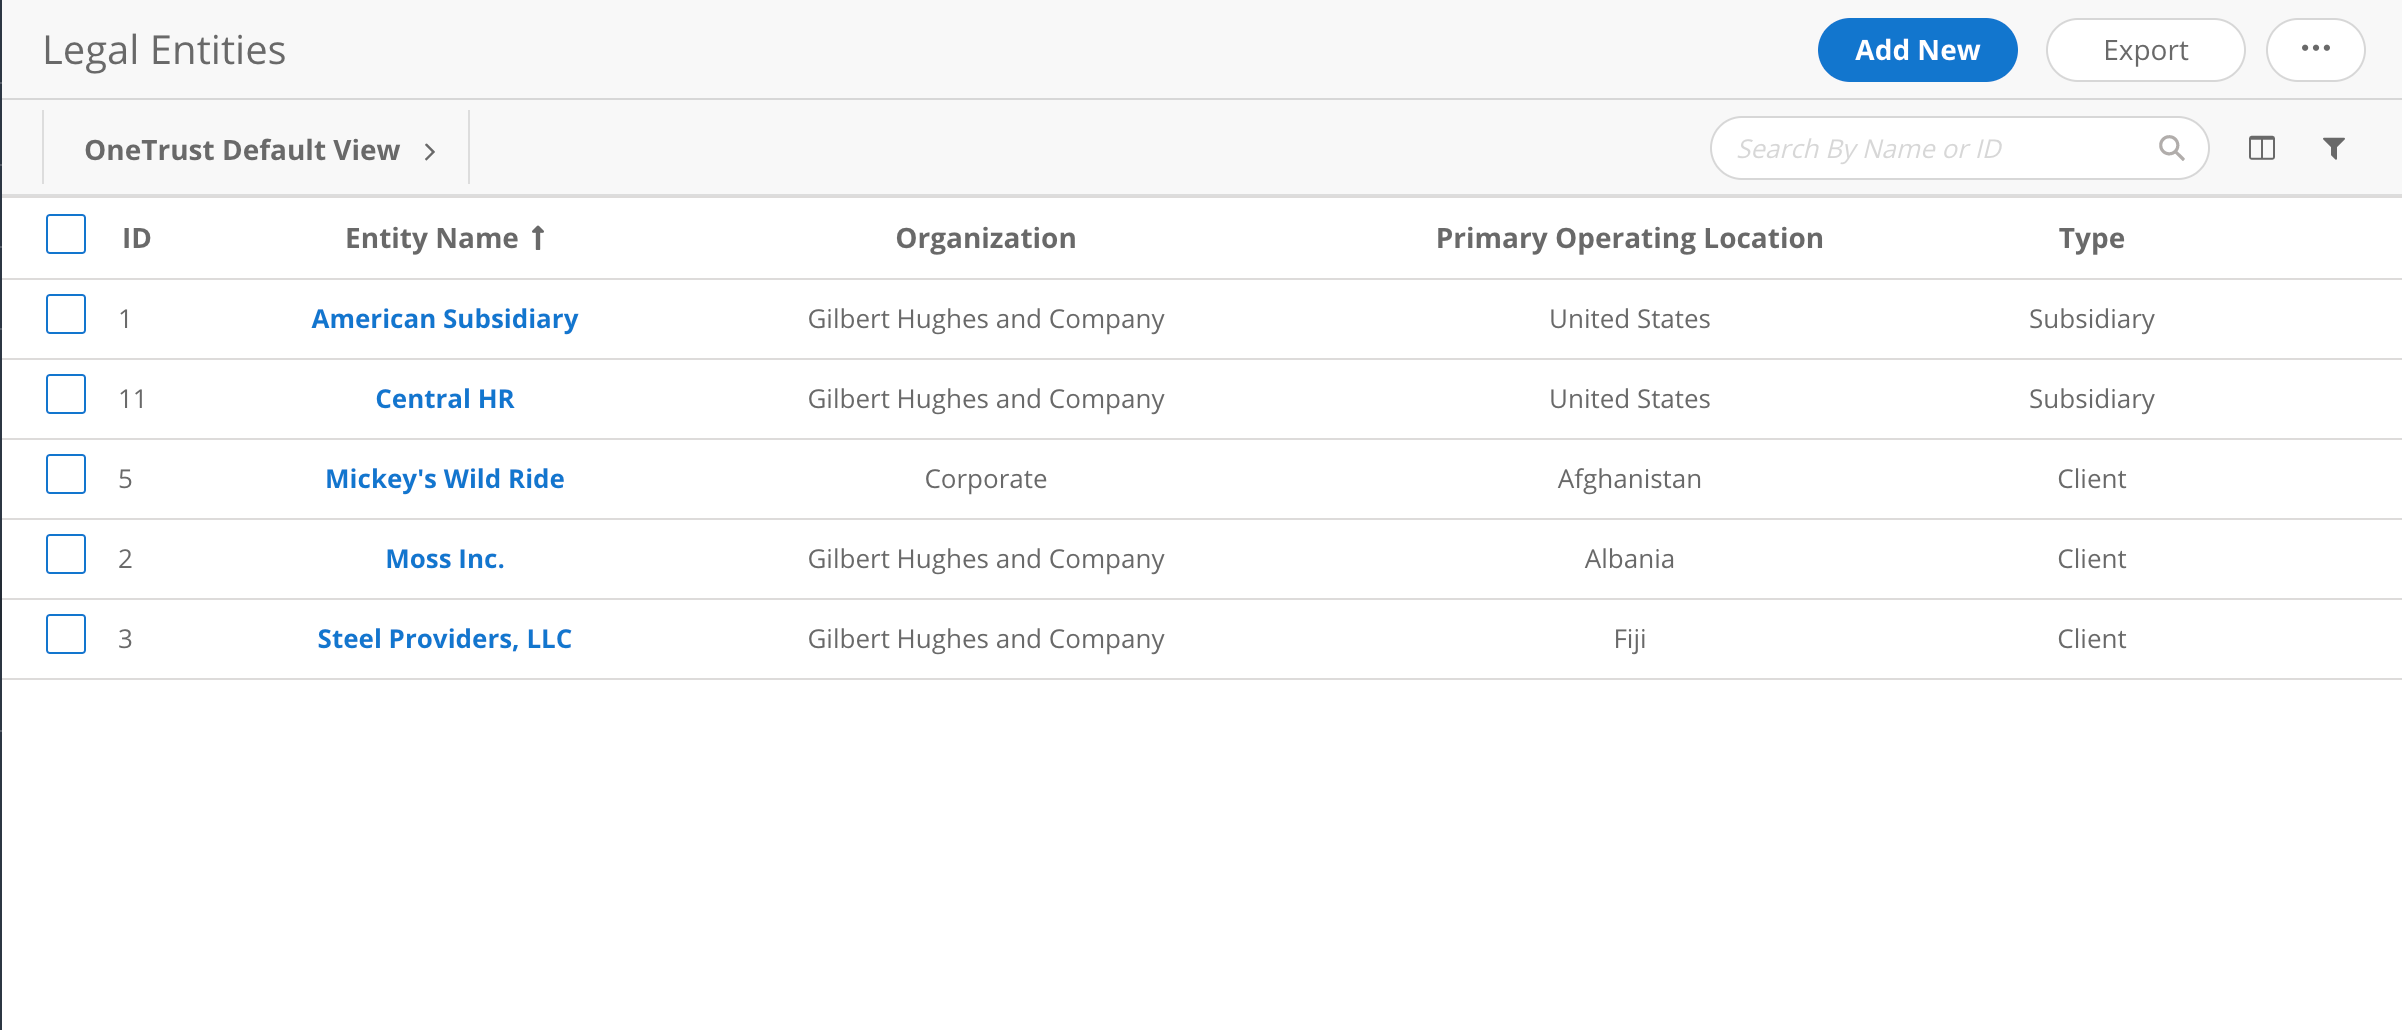Select the OneTrust Default View tab
This screenshot has height=1030, width=2402.
pos(243,149)
